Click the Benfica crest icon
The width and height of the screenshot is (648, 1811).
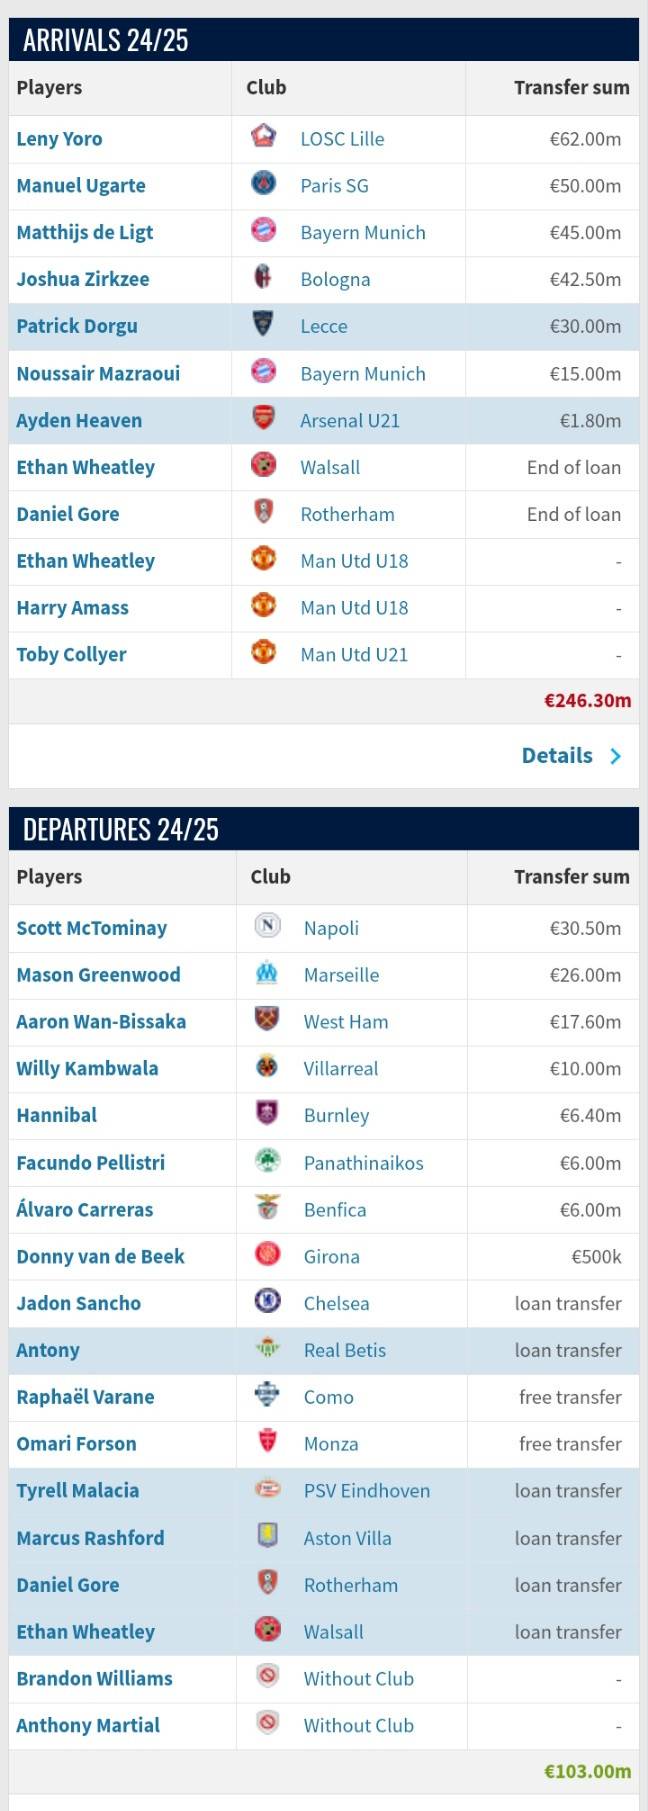tap(267, 1206)
